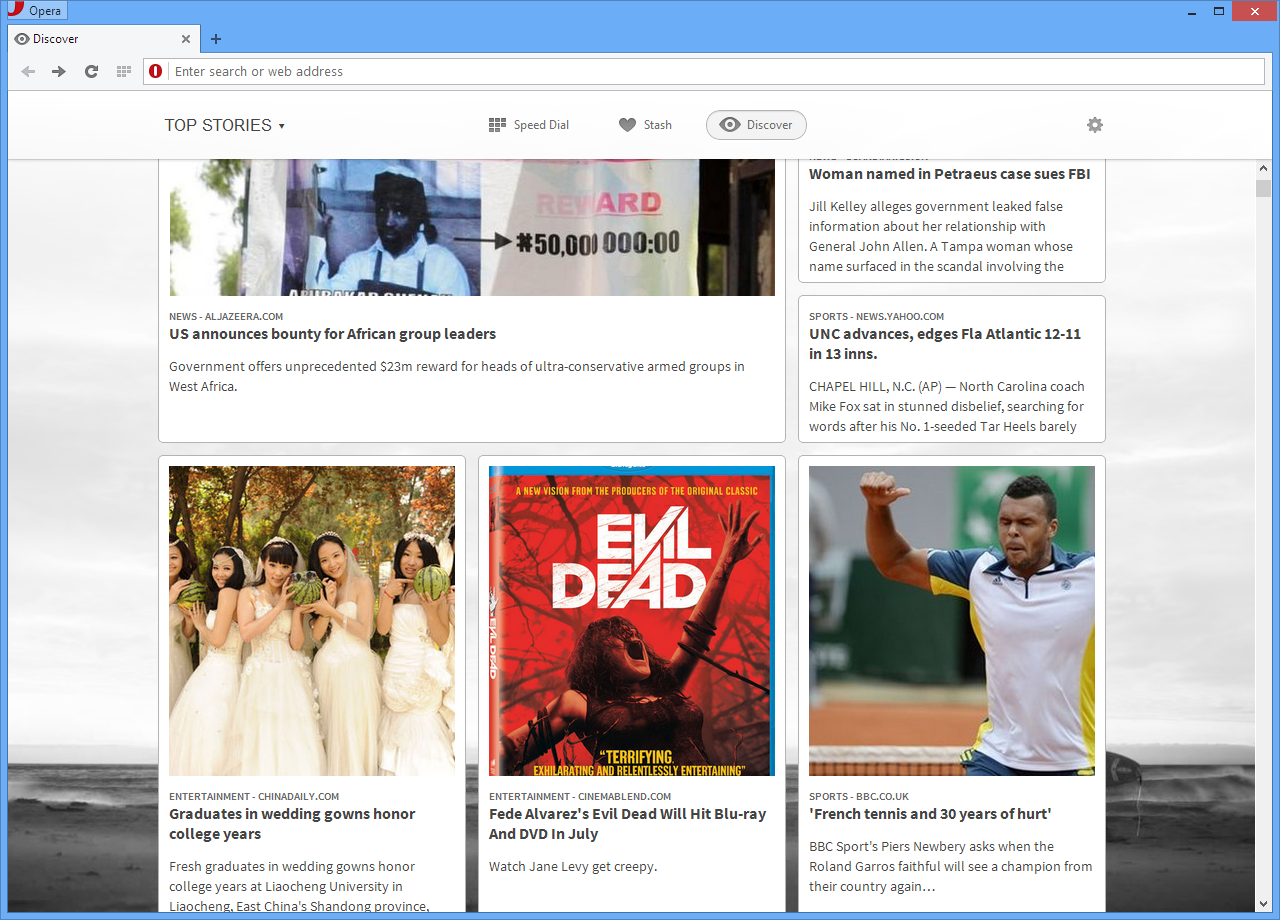1280x920 pixels.
Task: Open the Opera menu button
Action: tap(37, 10)
